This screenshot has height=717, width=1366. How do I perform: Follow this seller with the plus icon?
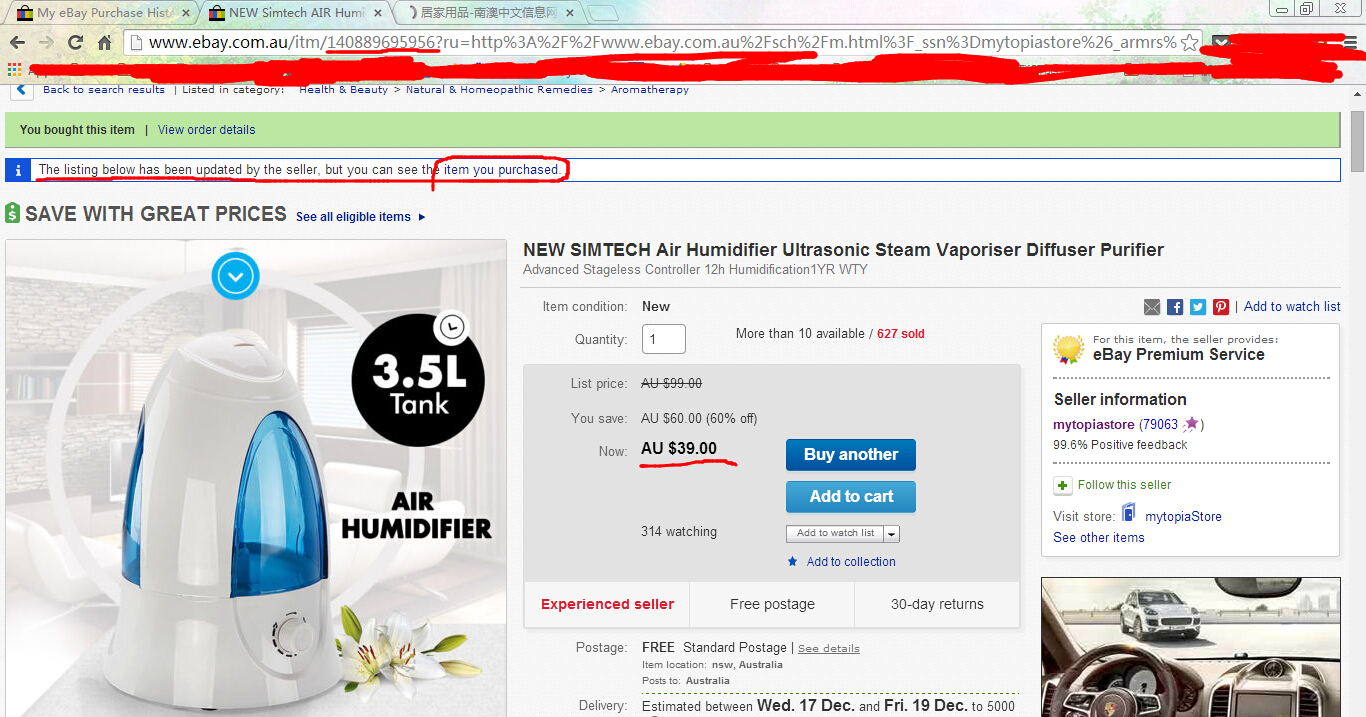click(x=1062, y=485)
